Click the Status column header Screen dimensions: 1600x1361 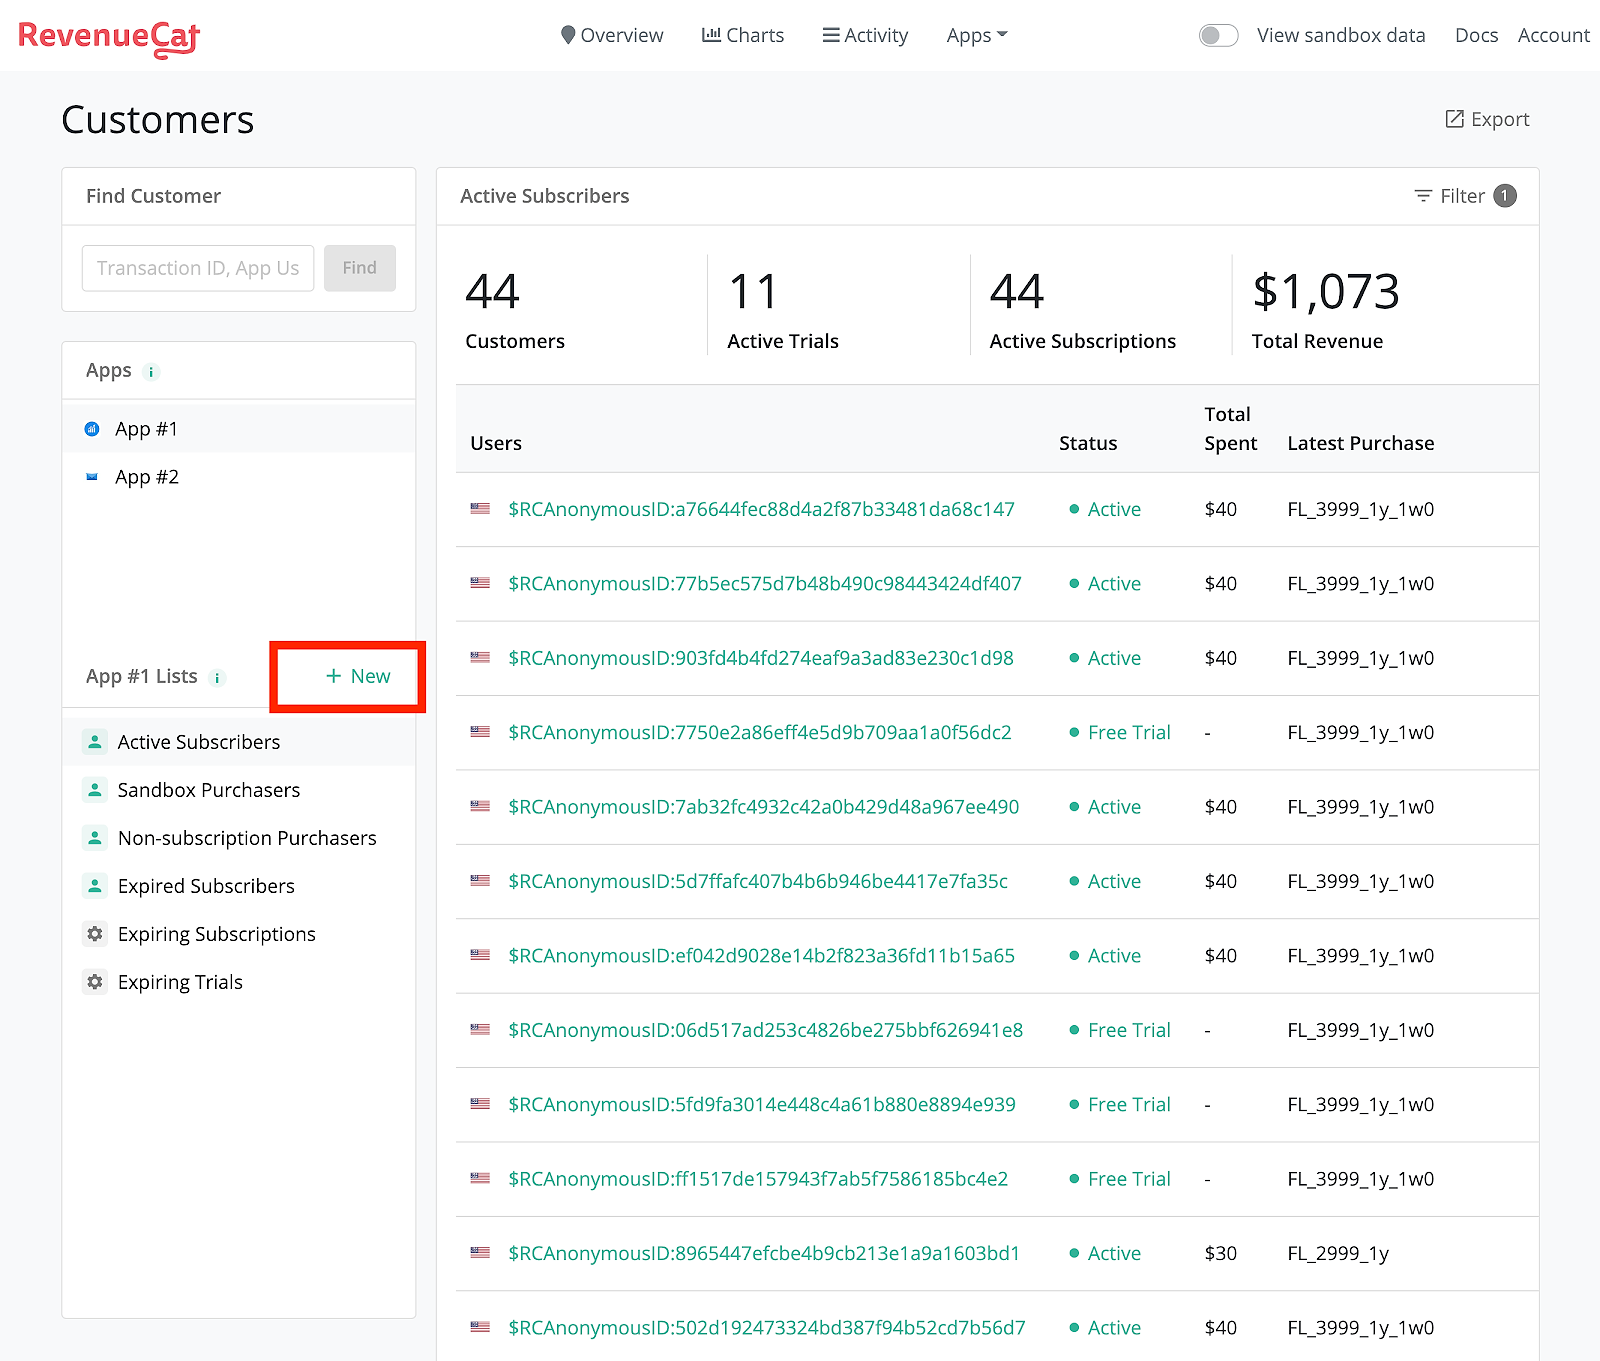point(1088,443)
